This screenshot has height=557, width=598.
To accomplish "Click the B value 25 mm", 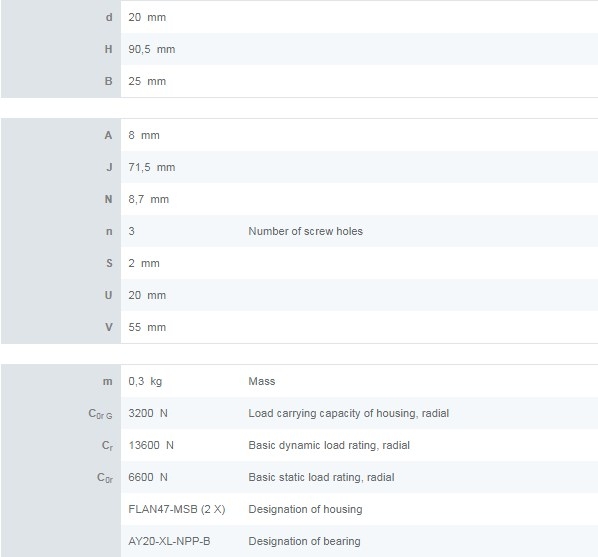I will (x=147, y=81).
